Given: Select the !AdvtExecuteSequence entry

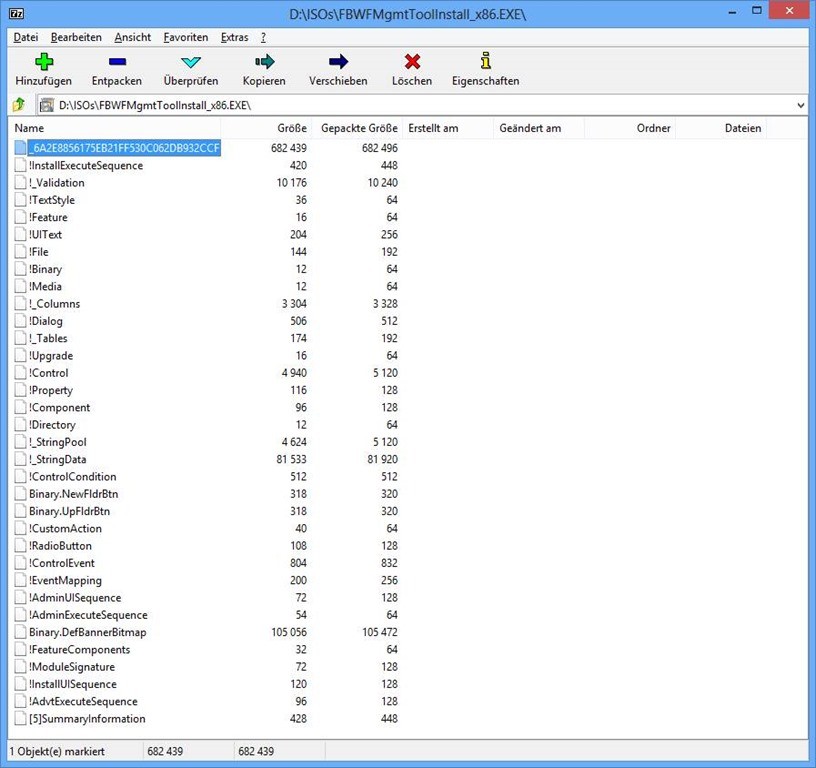Looking at the screenshot, I should pyautogui.click(x=83, y=701).
